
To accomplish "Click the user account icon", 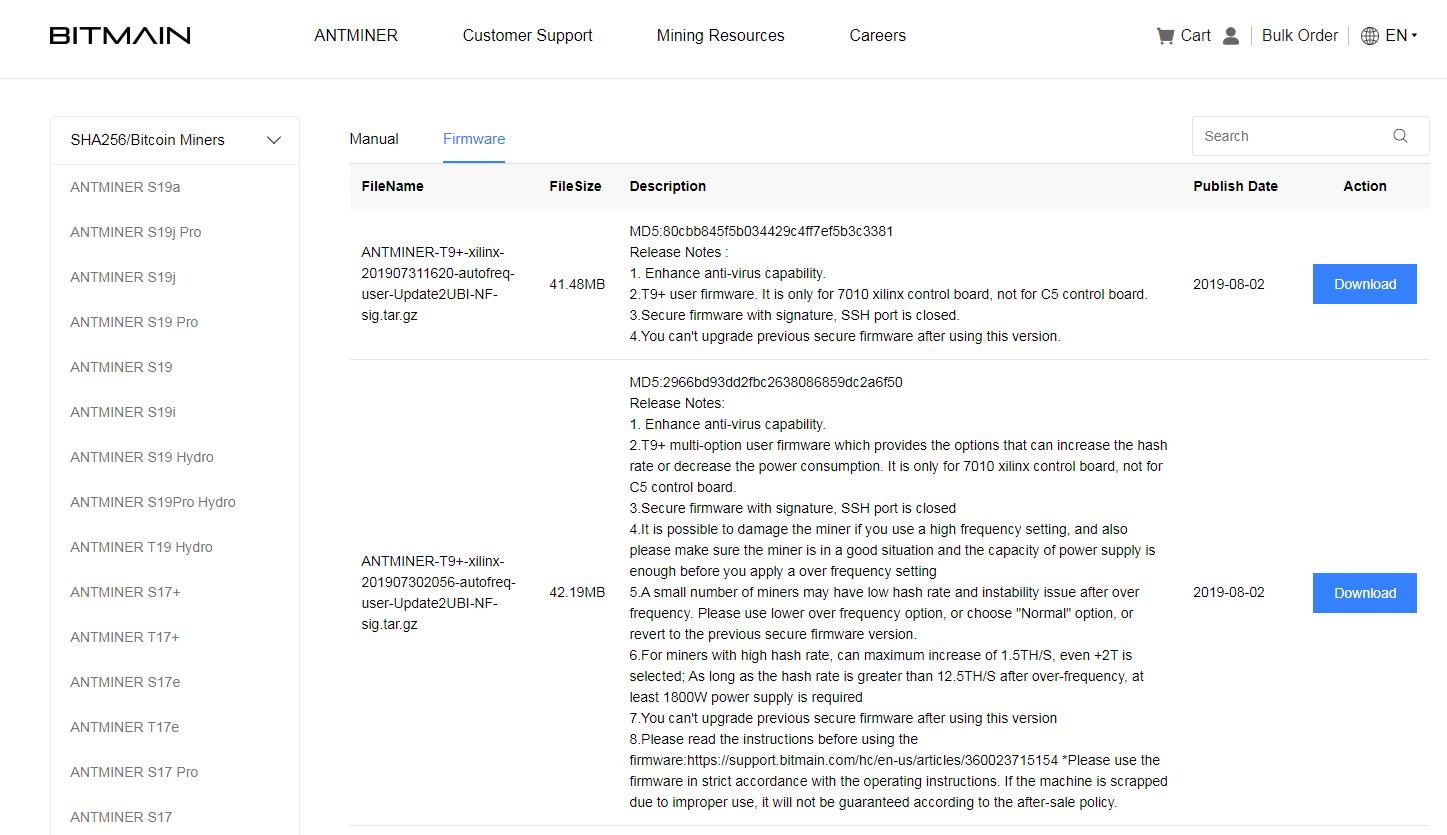I will 1230,35.
